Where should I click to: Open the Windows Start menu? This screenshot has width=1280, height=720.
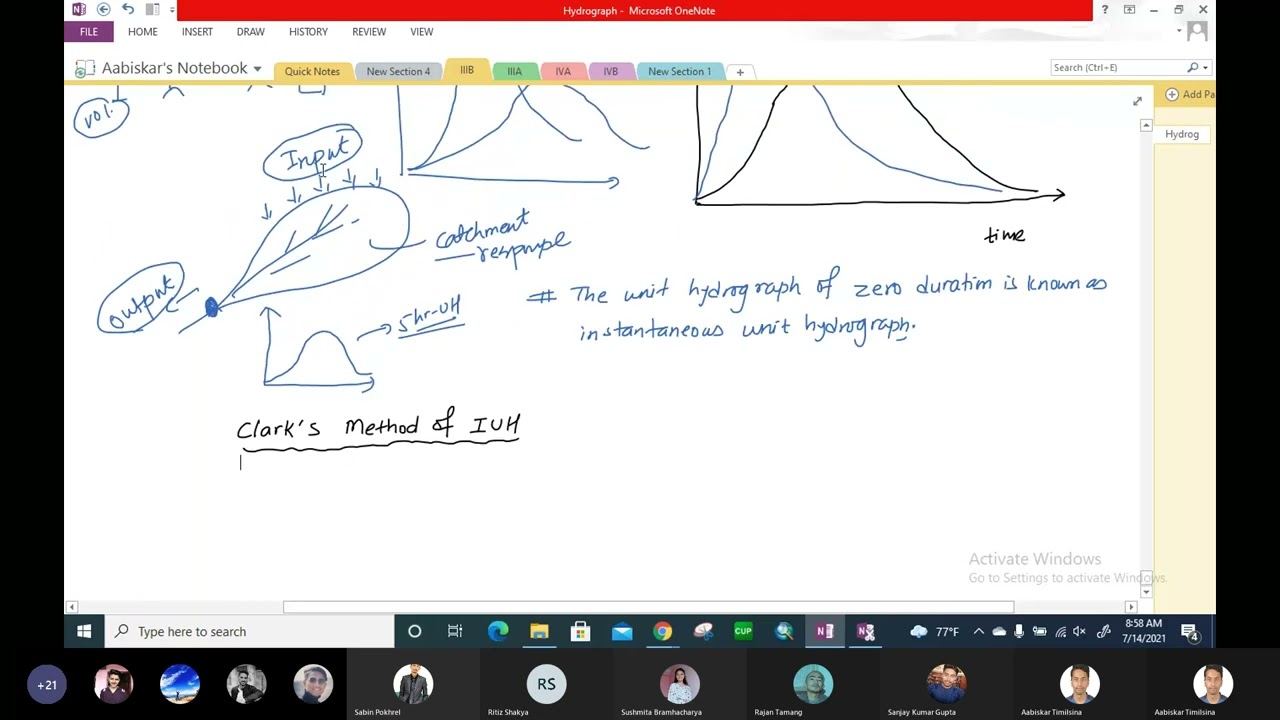[84, 631]
